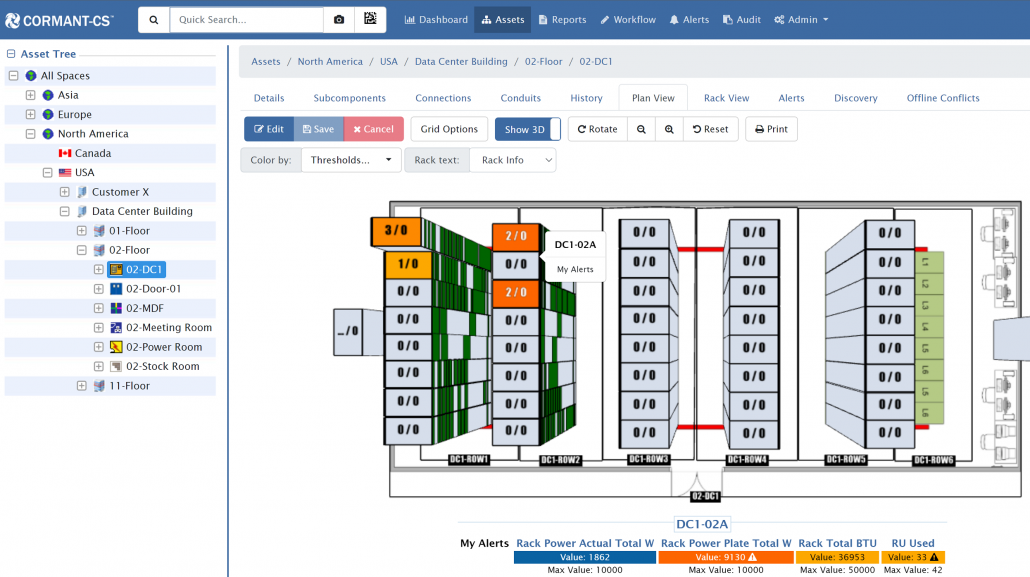Expand the 11-Floor tree node

coord(81,386)
